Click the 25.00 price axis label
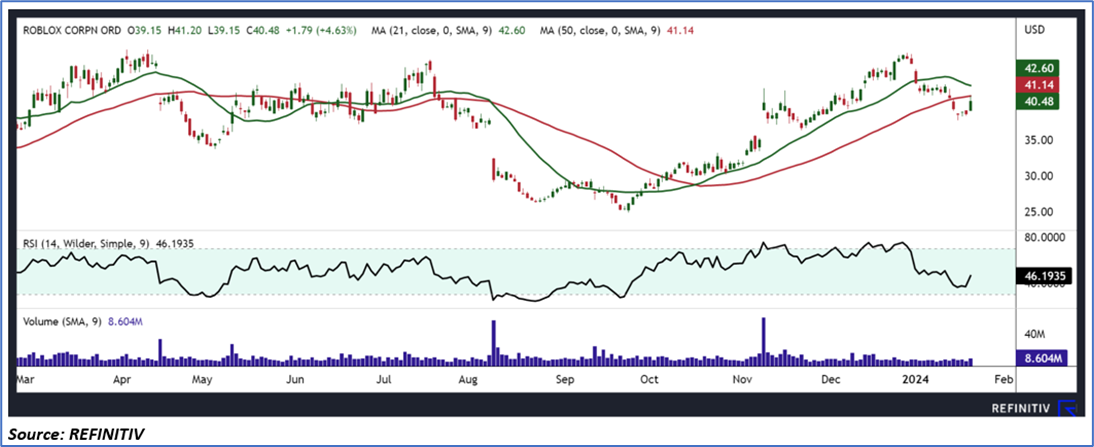Screen dimensions: 1094x447 point(1037,211)
